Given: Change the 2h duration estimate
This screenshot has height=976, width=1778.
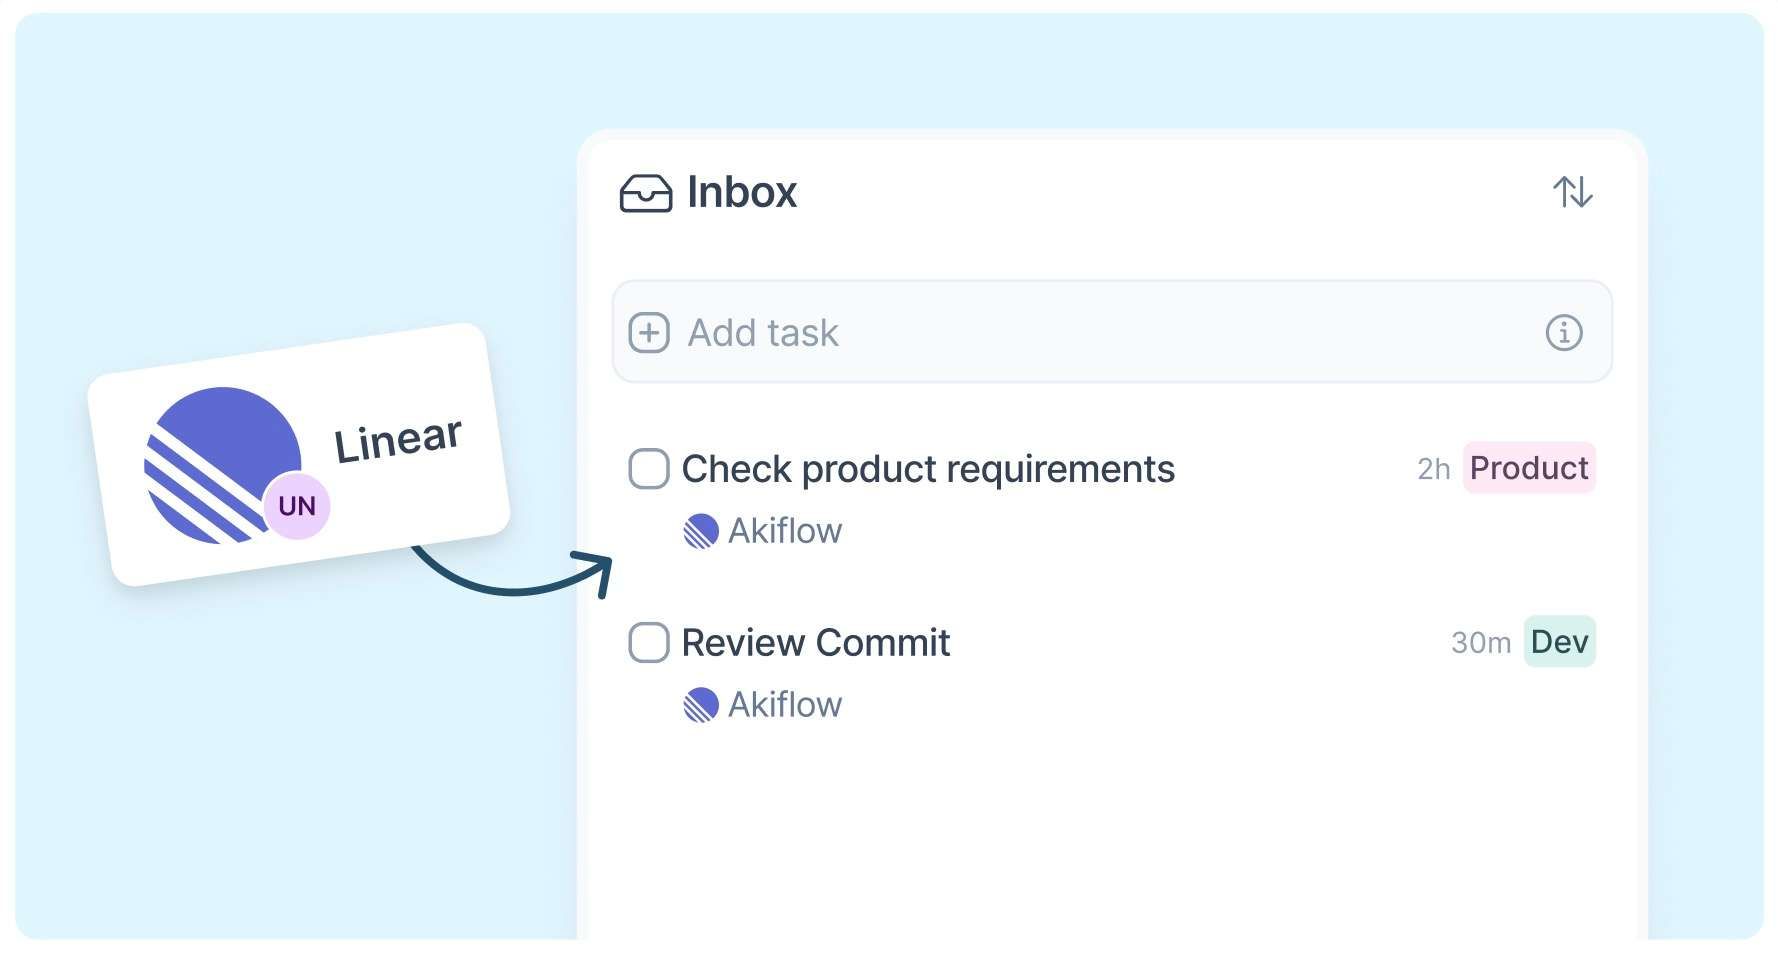Looking at the screenshot, I should coord(1433,469).
